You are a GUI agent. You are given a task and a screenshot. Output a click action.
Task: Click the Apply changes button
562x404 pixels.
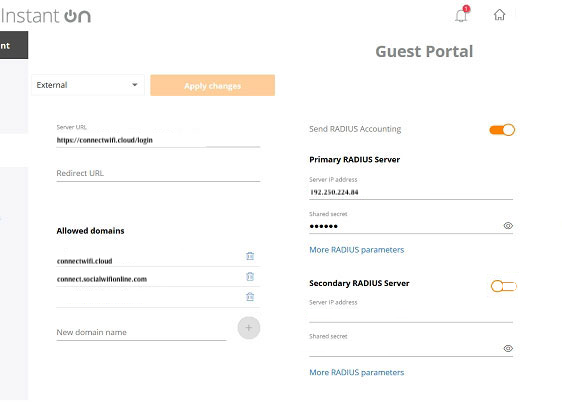click(213, 85)
